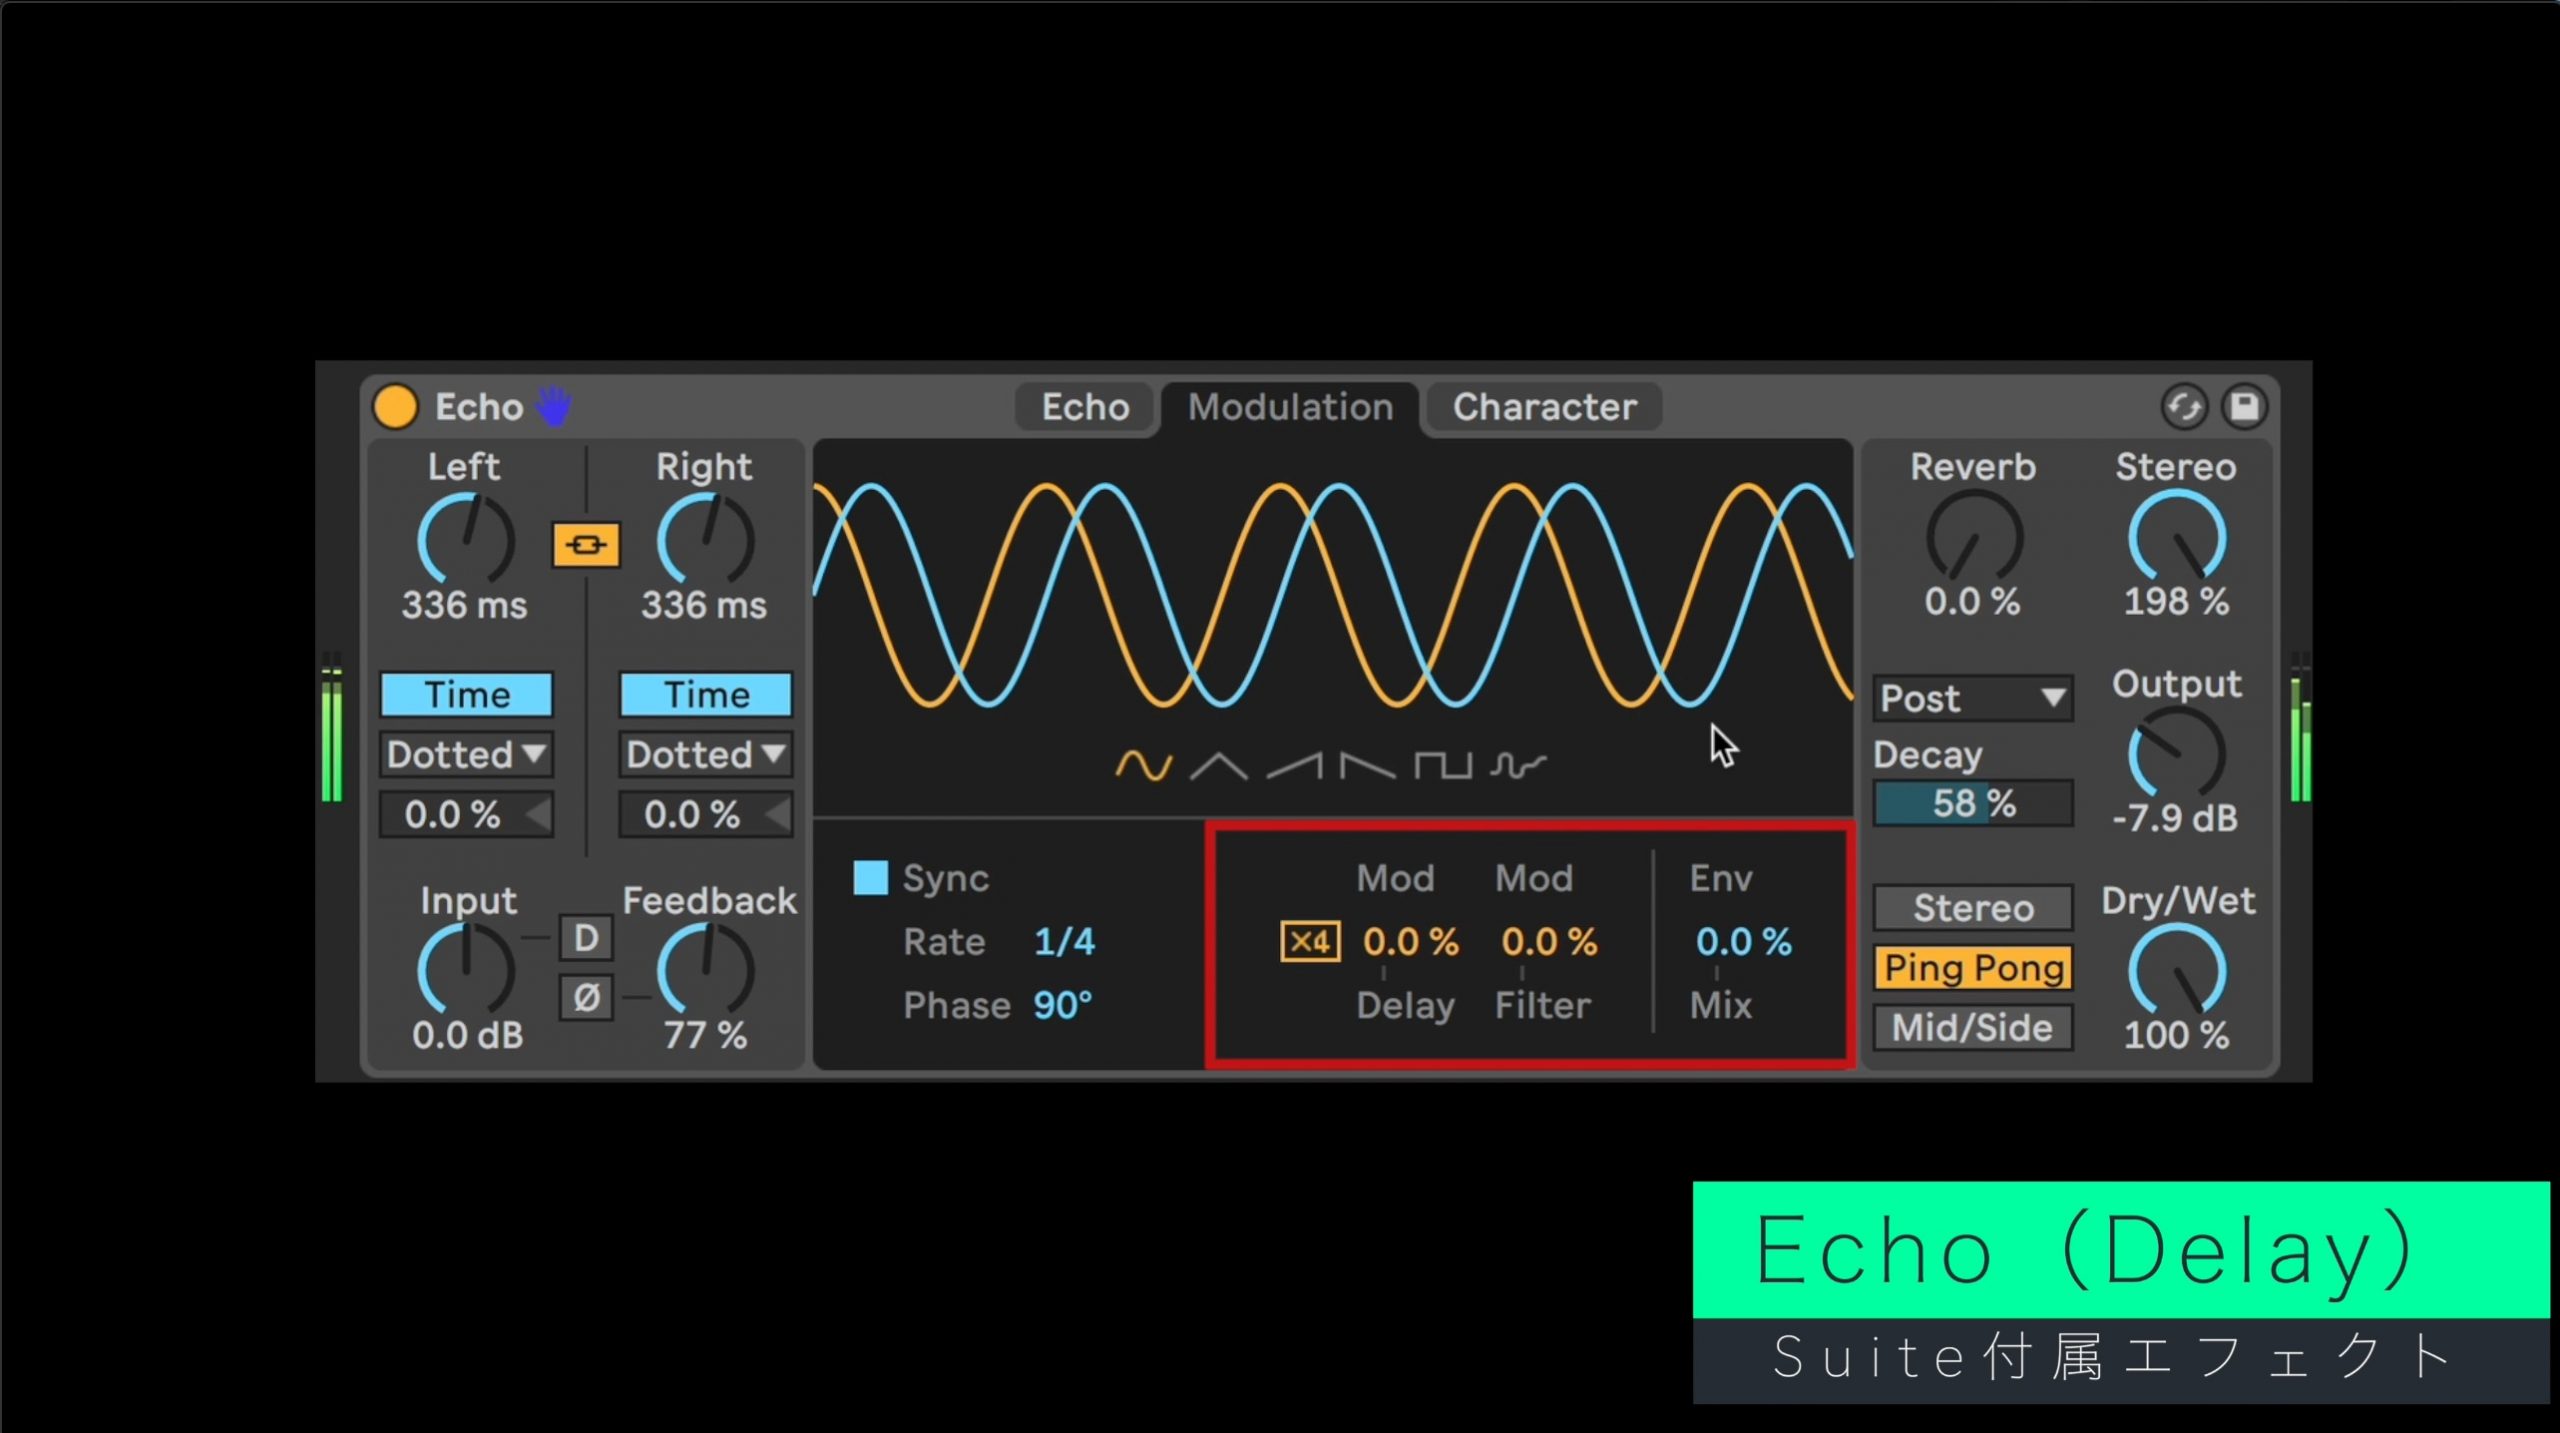The image size is (2560, 1433).
Task: Click the 0.0 % Reverb value
Action: tap(1973, 602)
